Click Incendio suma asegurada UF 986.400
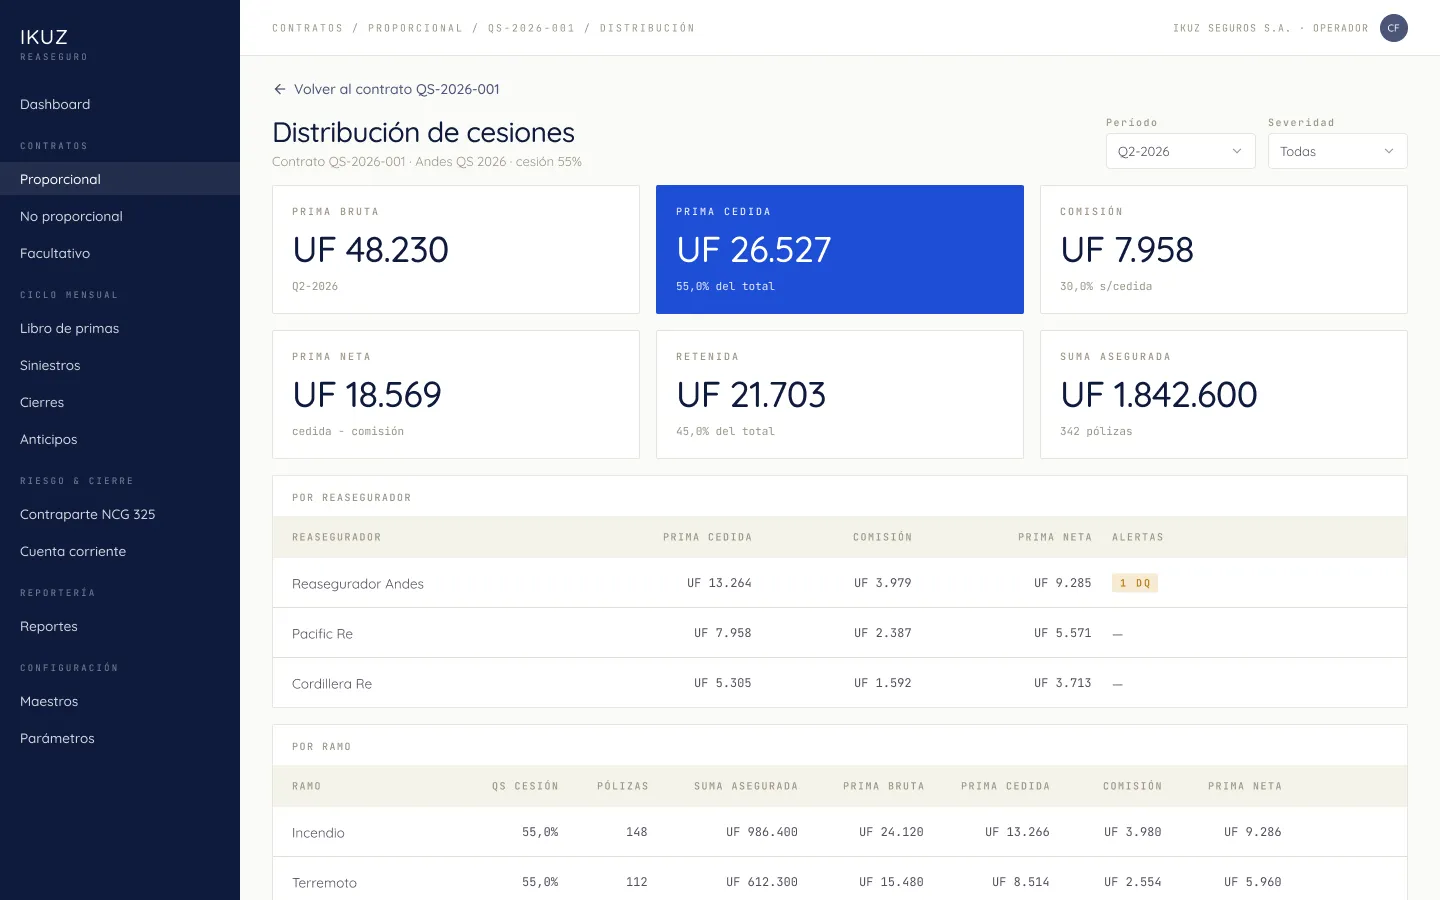1440x900 pixels. (762, 832)
